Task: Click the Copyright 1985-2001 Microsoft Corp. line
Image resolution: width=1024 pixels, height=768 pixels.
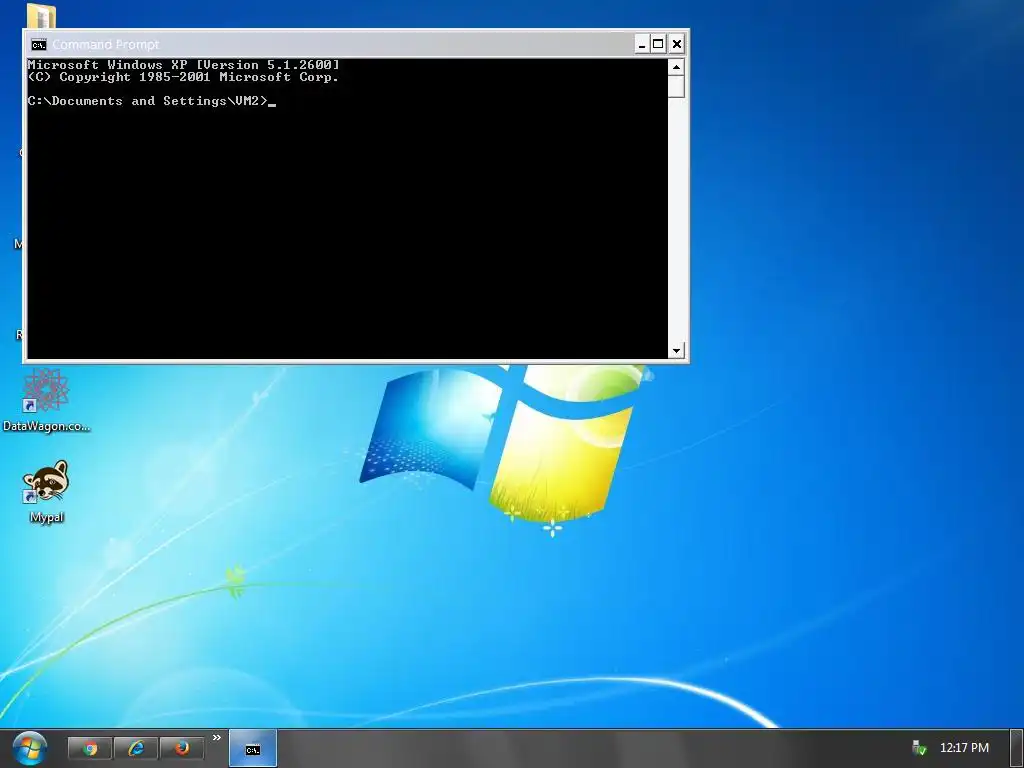Action: [x=184, y=77]
